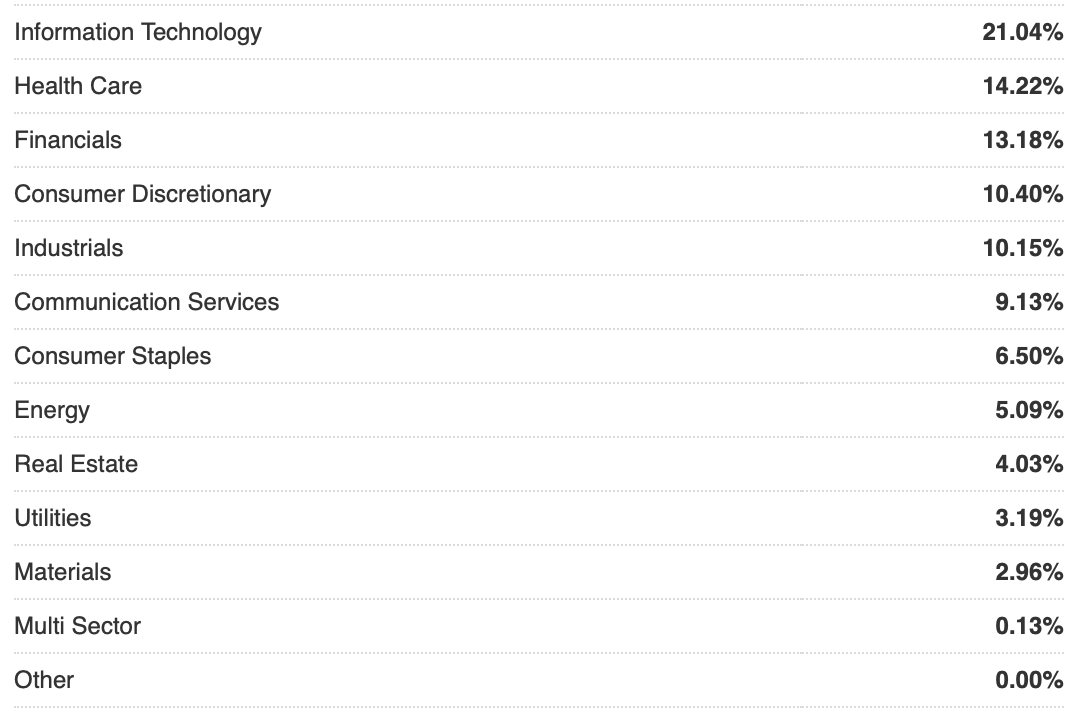The height and width of the screenshot is (718, 1090).
Task: Select the 14.22% Health Care value
Action: click(x=1023, y=86)
